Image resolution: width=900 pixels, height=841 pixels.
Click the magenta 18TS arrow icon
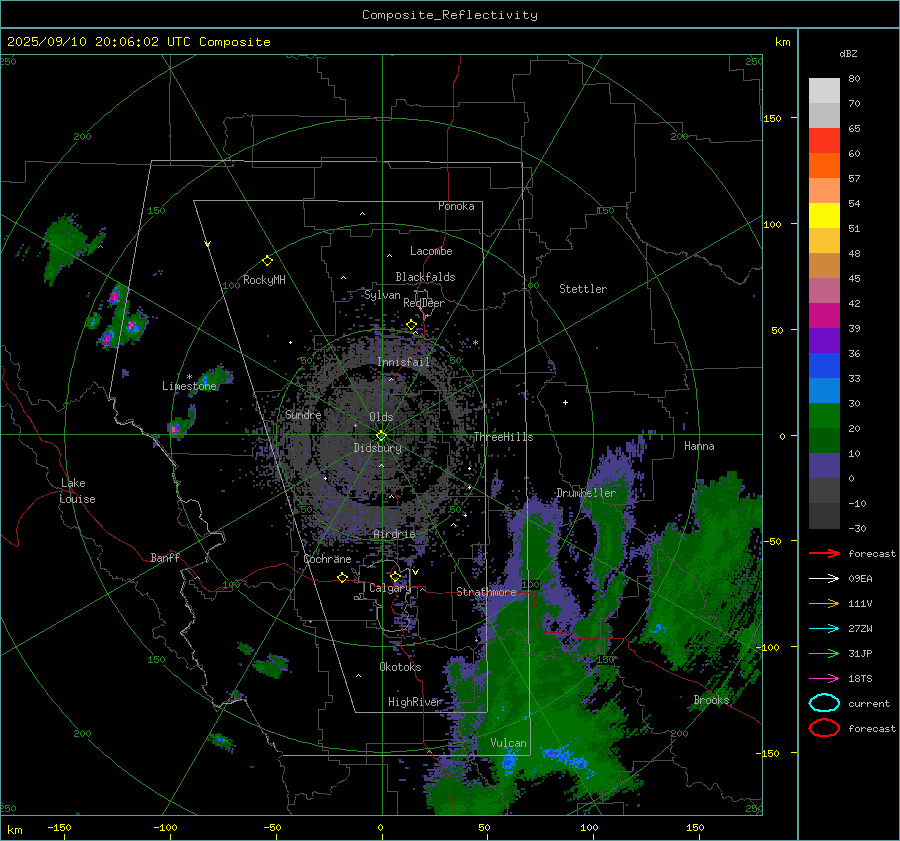[x=824, y=679]
